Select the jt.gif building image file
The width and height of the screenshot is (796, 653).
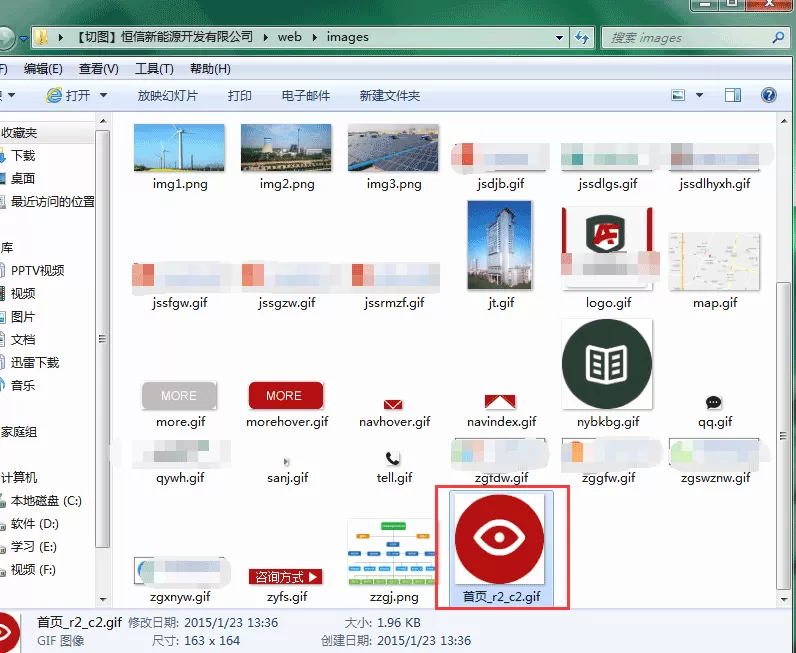tap(500, 245)
